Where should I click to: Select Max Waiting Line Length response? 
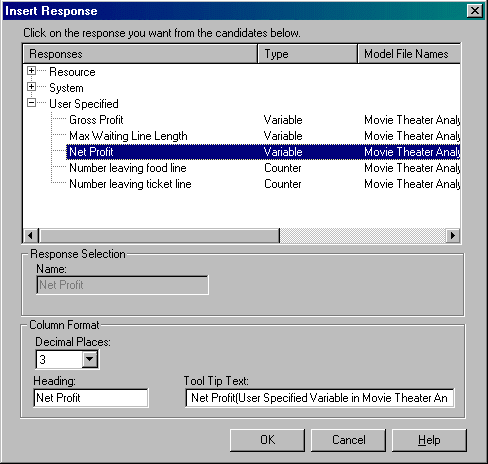pyautogui.click(x=128, y=136)
